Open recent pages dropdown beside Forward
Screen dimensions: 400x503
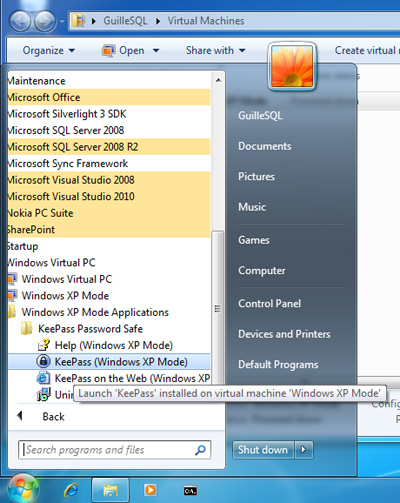pos(62,22)
